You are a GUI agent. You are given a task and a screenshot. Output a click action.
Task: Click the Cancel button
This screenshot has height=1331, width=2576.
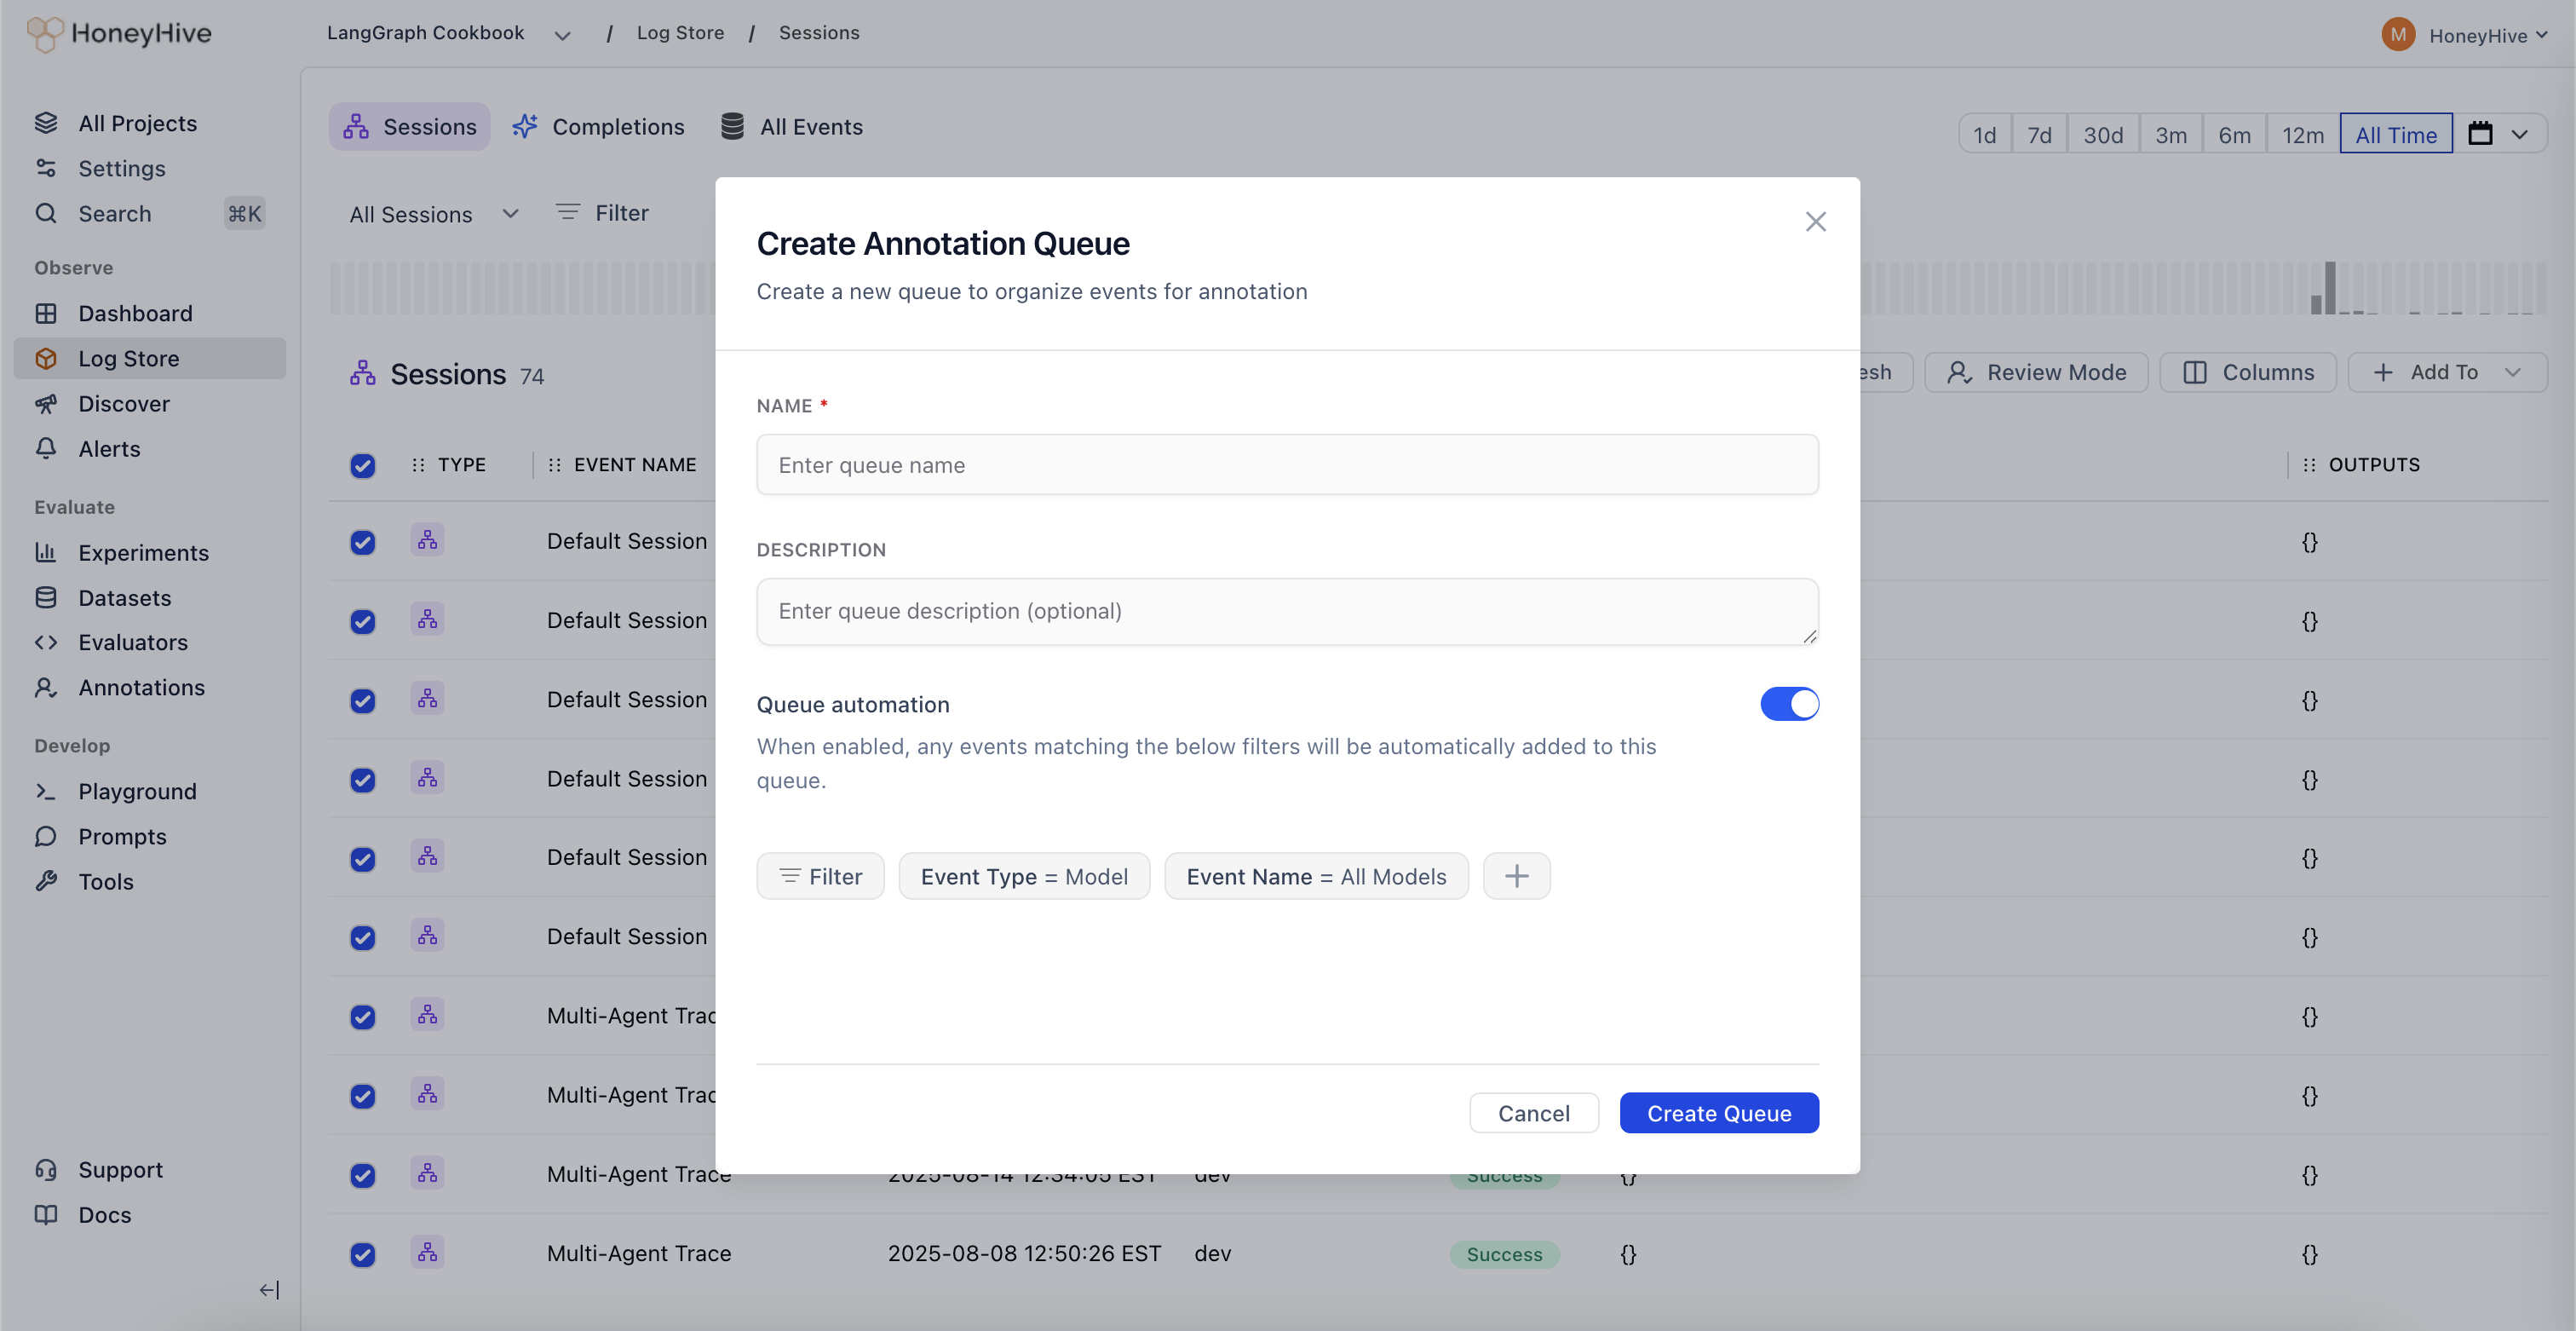1533,1113
